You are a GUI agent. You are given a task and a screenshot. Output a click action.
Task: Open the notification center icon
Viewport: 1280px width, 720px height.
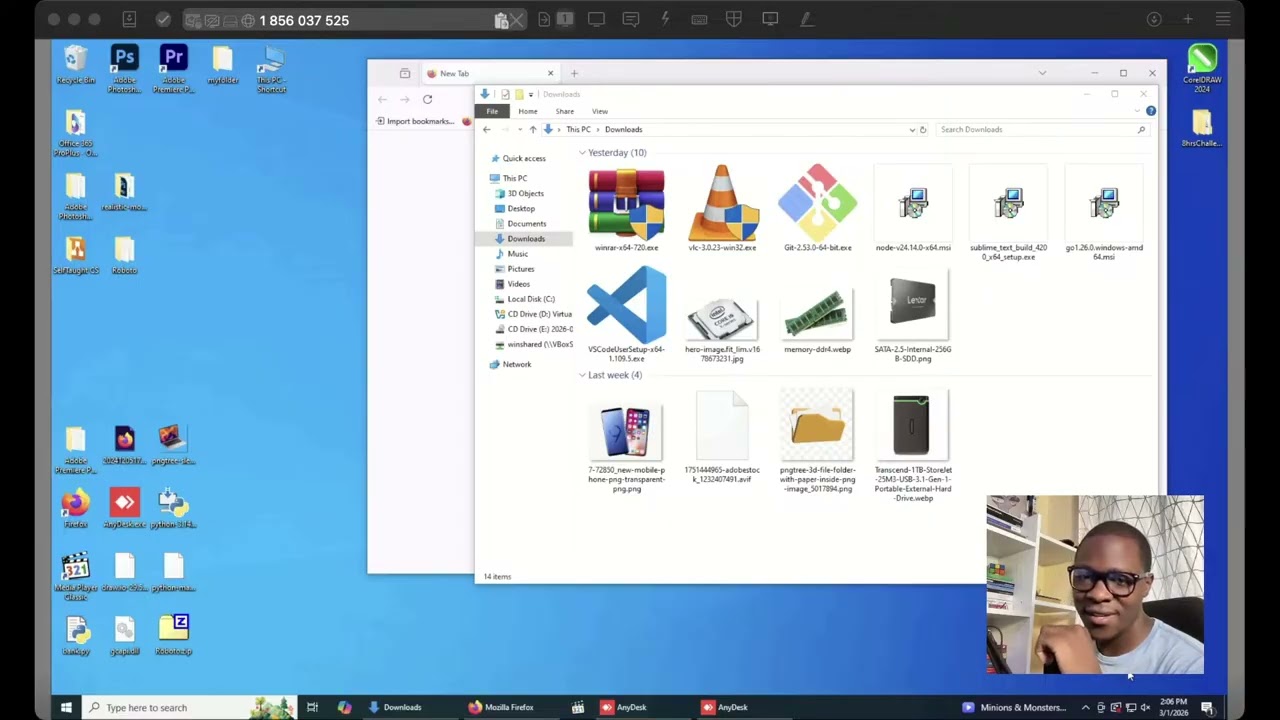[1207, 707]
